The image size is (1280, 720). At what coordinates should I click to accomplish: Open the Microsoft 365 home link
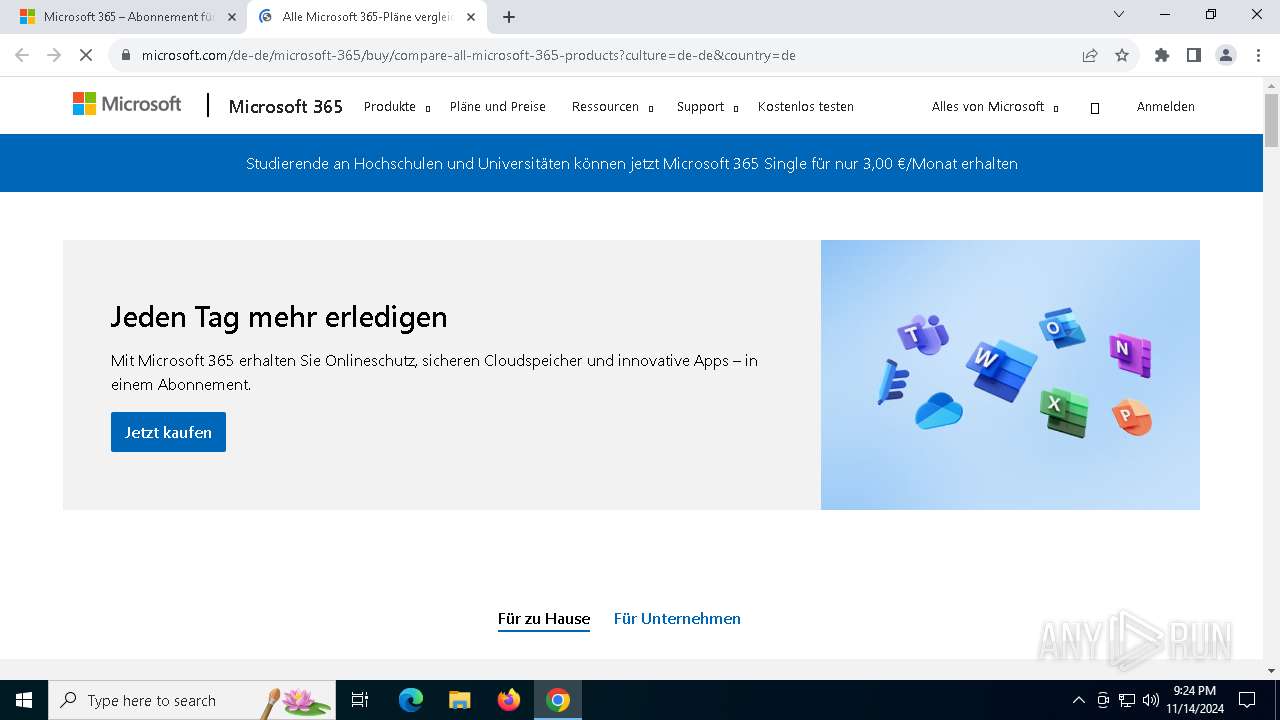(x=286, y=106)
